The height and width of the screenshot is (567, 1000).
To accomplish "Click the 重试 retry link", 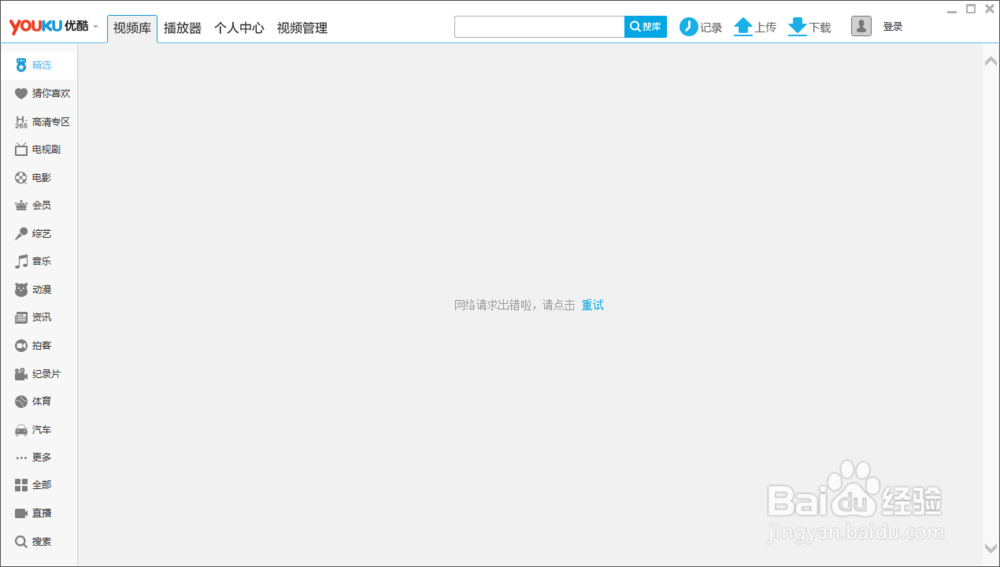I will pyautogui.click(x=592, y=305).
